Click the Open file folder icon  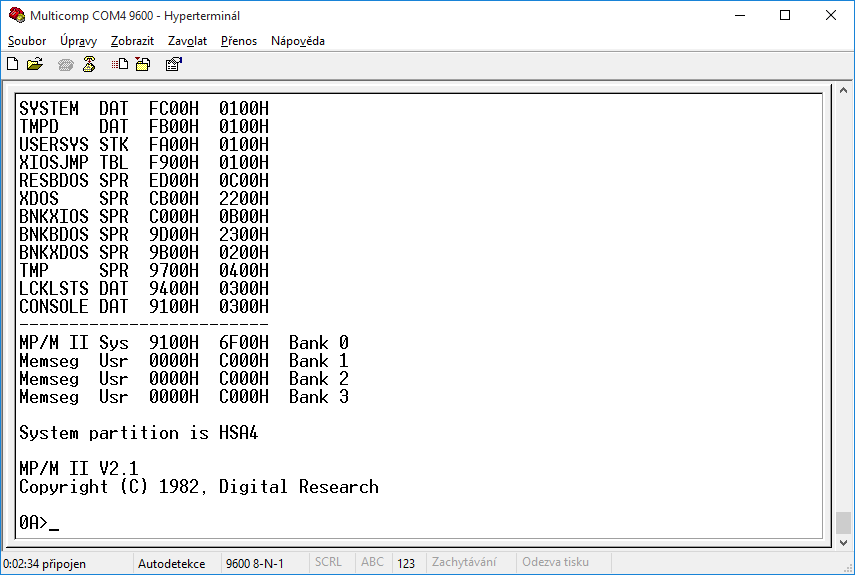tap(35, 64)
